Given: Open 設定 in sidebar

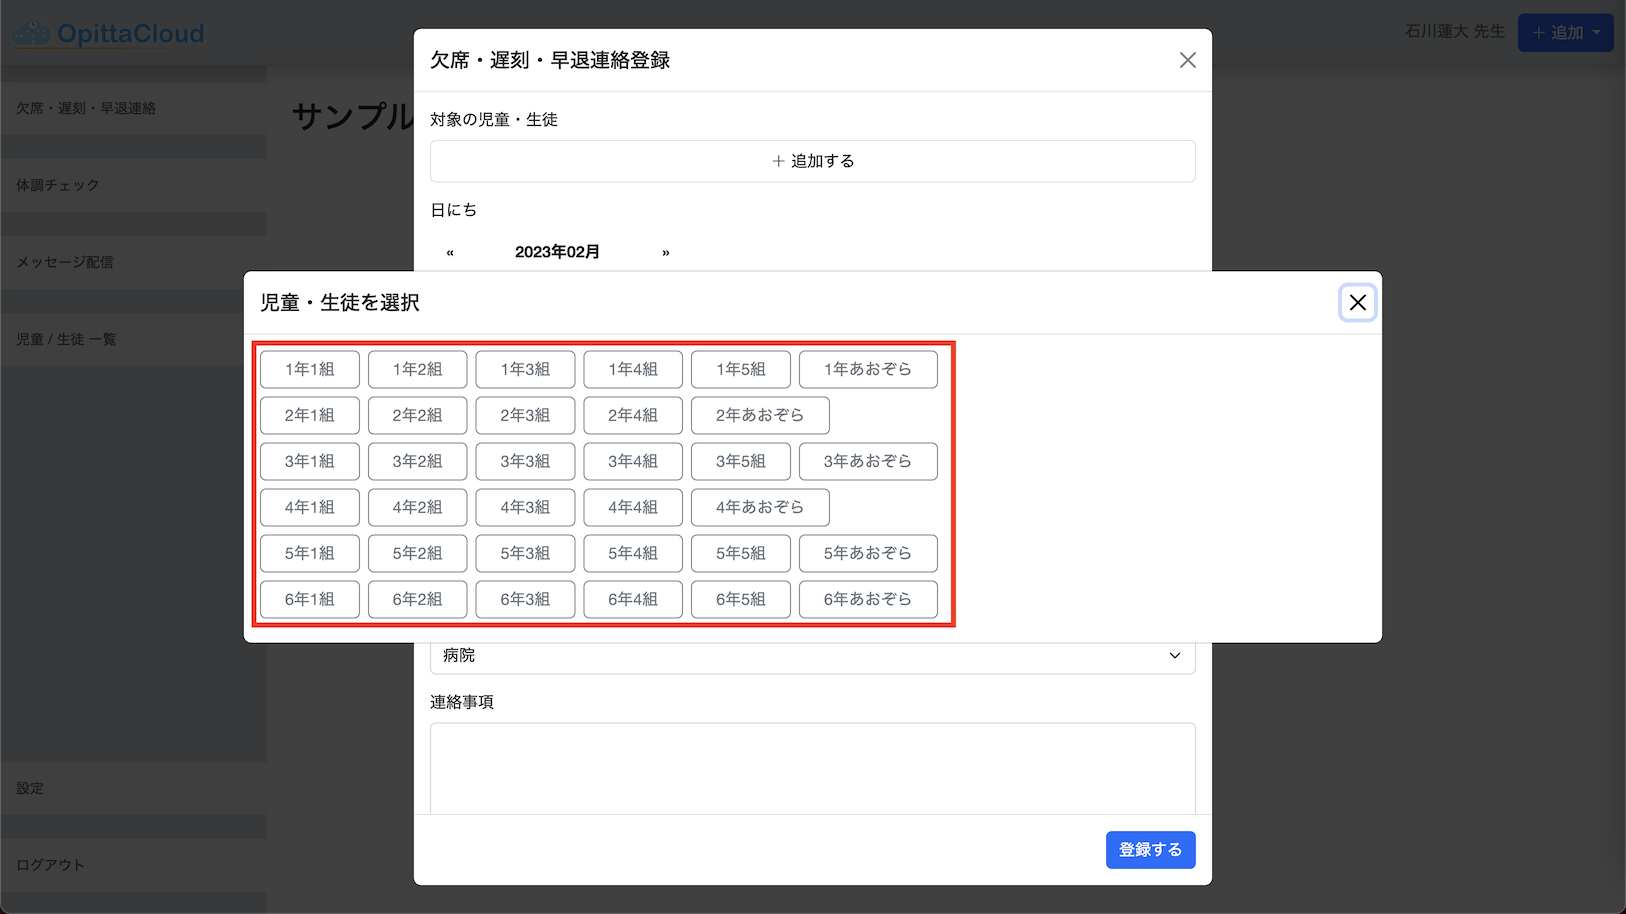Looking at the screenshot, I should click(133, 788).
